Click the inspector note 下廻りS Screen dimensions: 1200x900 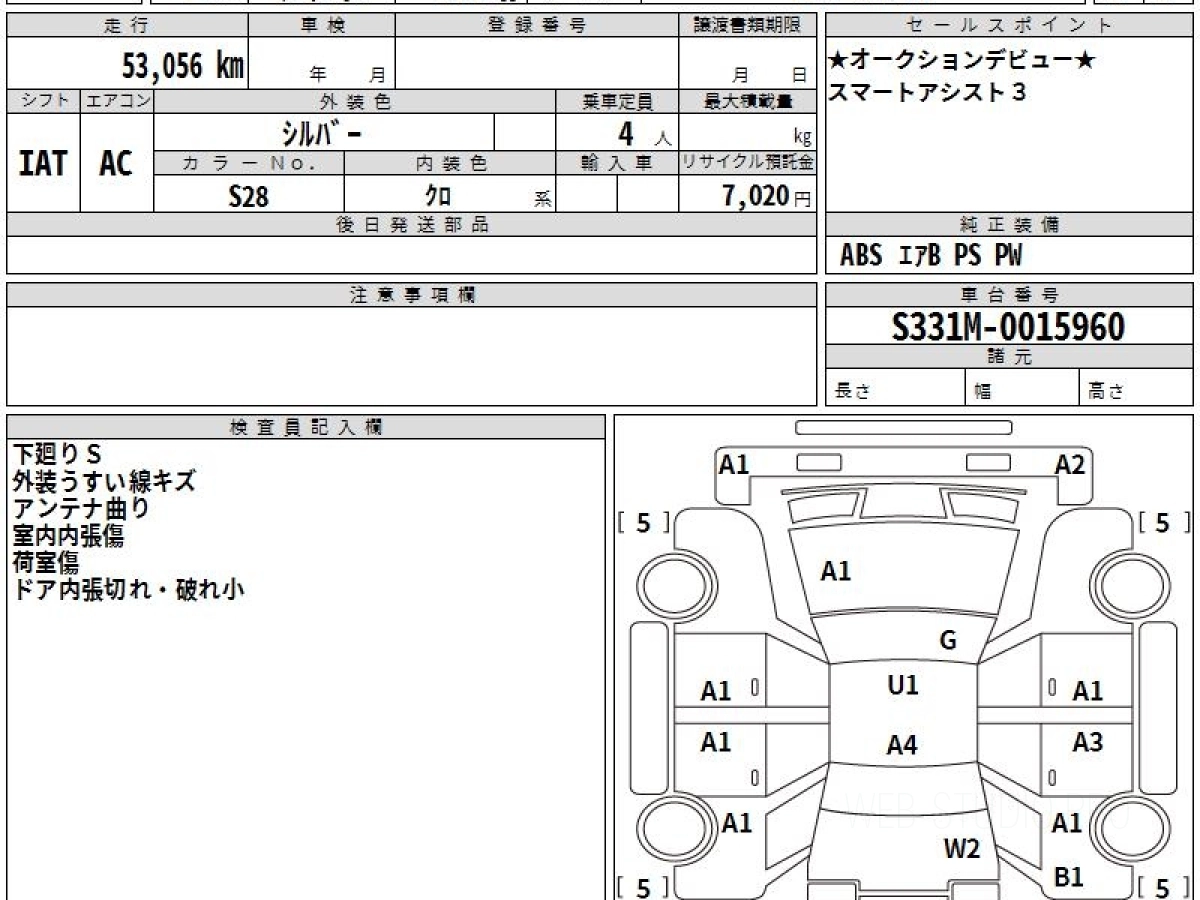tap(57, 454)
